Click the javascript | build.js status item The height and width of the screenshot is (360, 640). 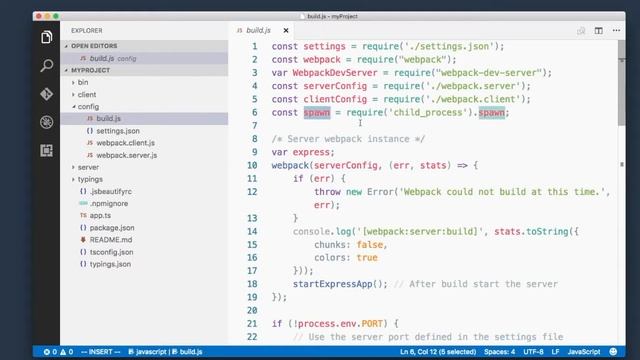coord(165,352)
